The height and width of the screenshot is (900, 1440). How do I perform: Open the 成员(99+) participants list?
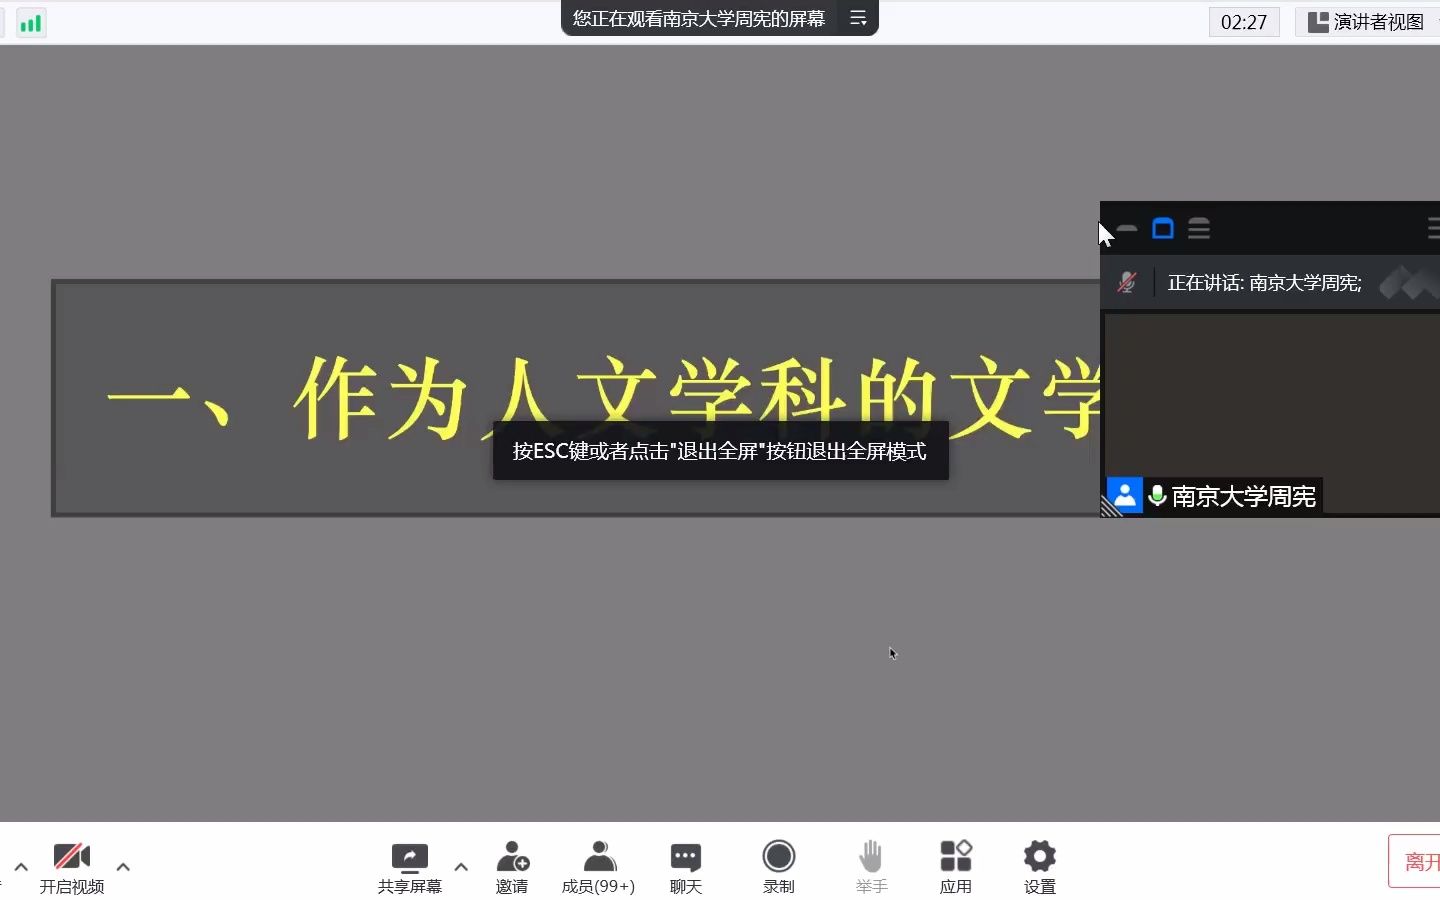[598, 867]
